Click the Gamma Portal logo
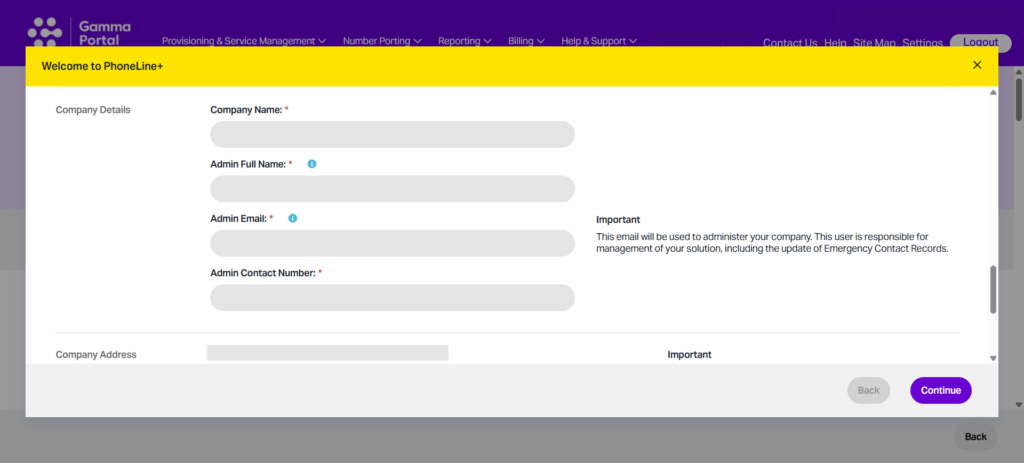The height and width of the screenshot is (463, 1024). pos(79,33)
